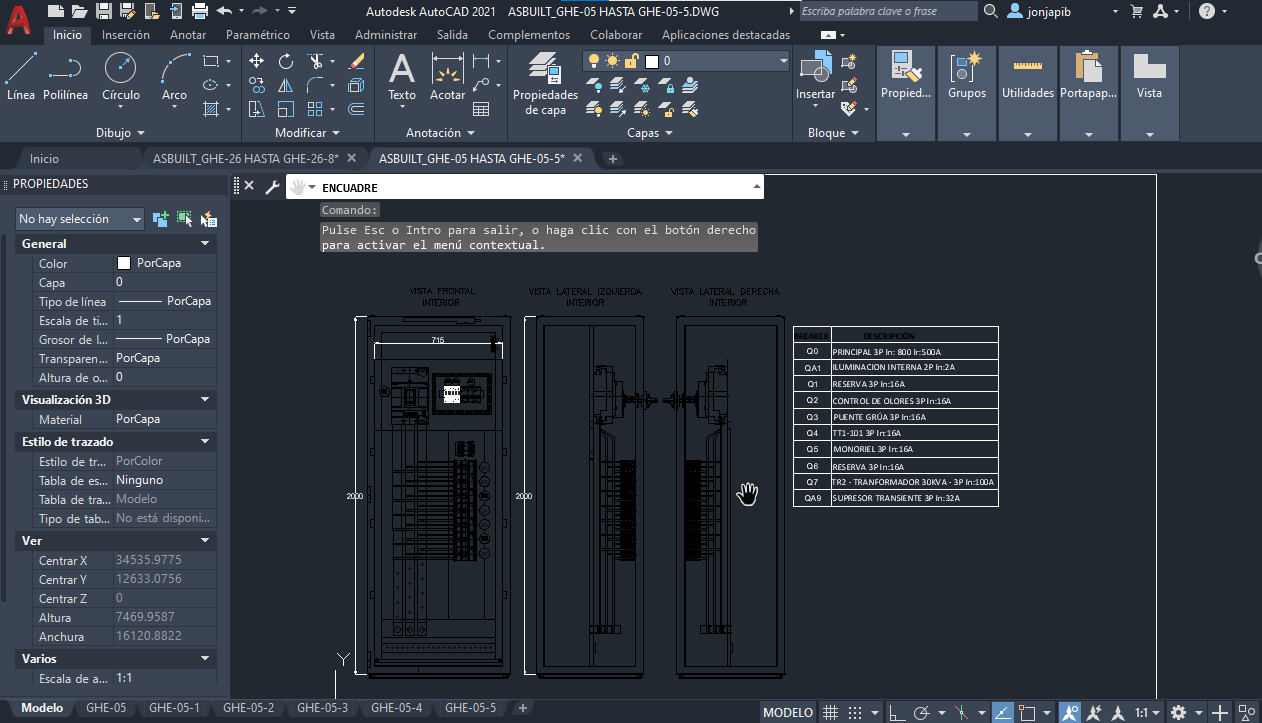The image size is (1262, 723).
Task: Open the 'No hay selección' dropdown
Action: click(x=80, y=219)
